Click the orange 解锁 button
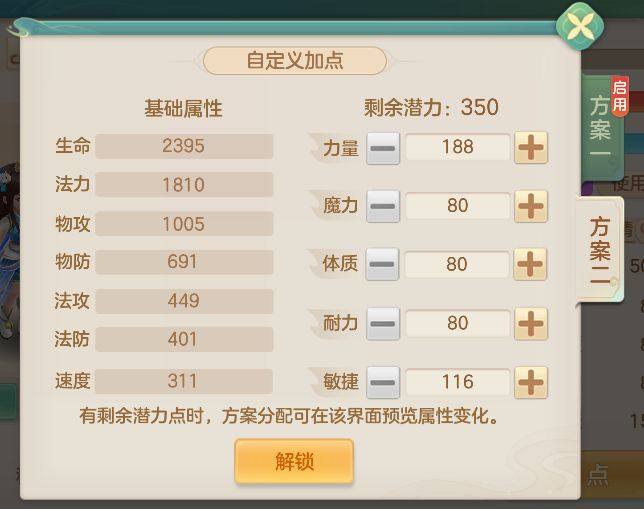 click(294, 462)
